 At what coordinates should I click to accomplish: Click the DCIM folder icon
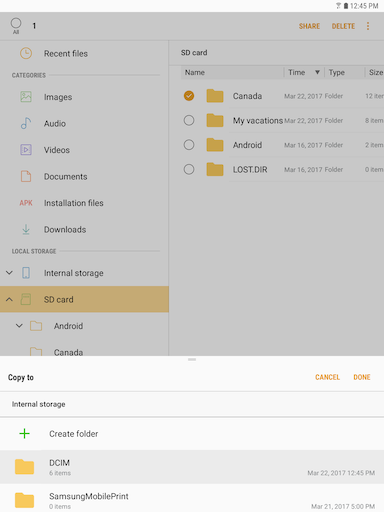24,467
